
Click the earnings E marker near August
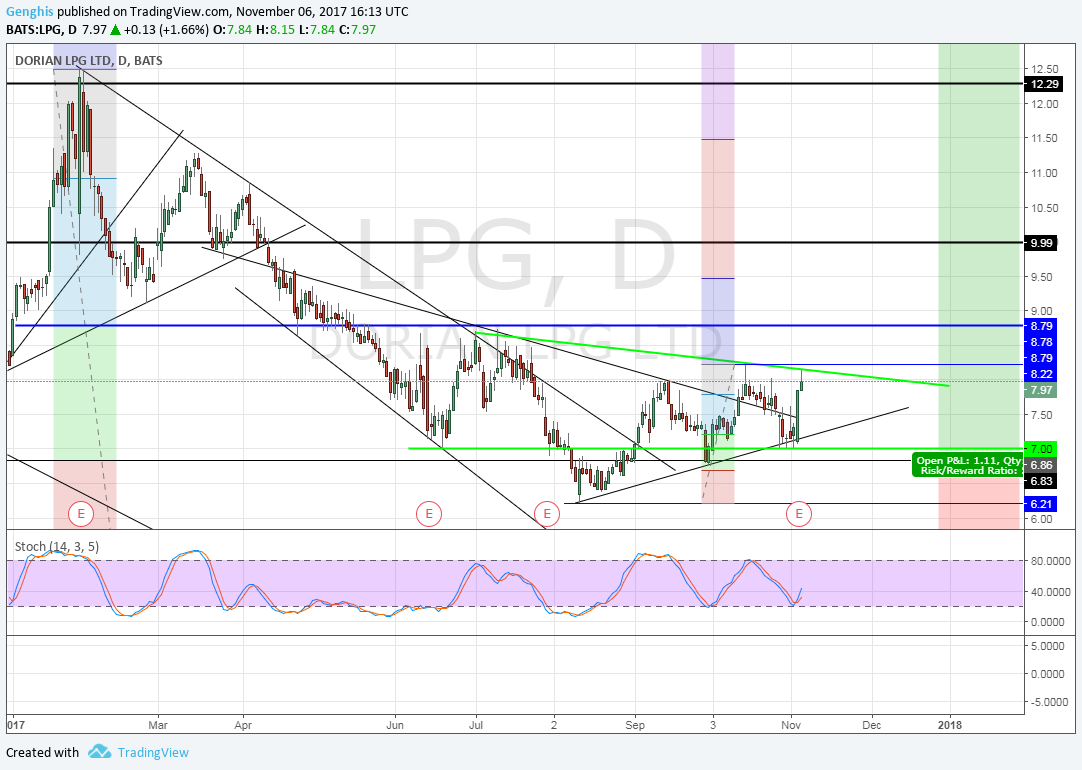pos(547,513)
